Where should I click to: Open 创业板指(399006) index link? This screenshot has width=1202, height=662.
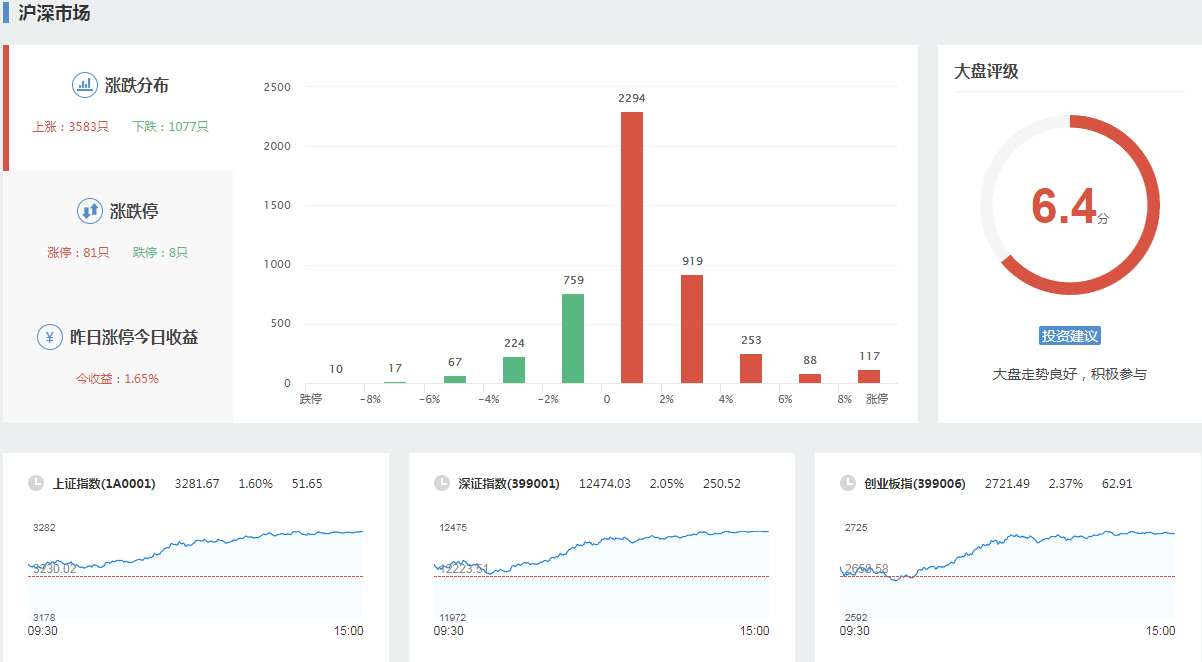915,484
